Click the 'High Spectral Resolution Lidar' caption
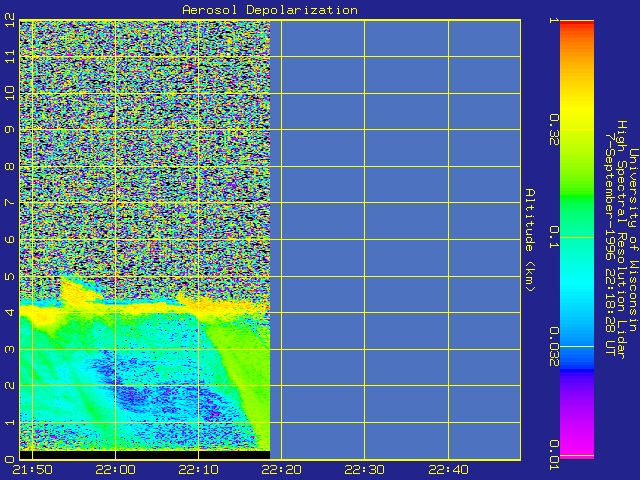 pyautogui.click(x=621, y=240)
